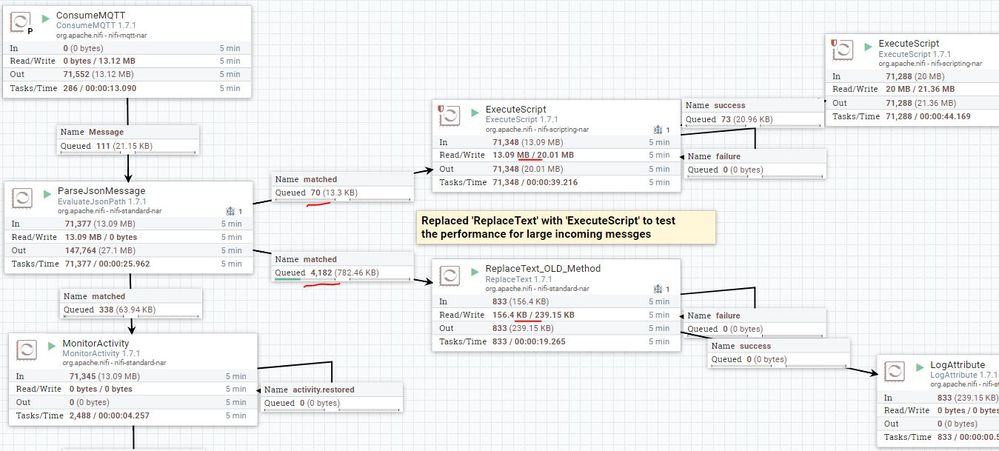Select the matched connection with 4,182 queued
The height and width of the screenshot is (451, 999).
343,266
